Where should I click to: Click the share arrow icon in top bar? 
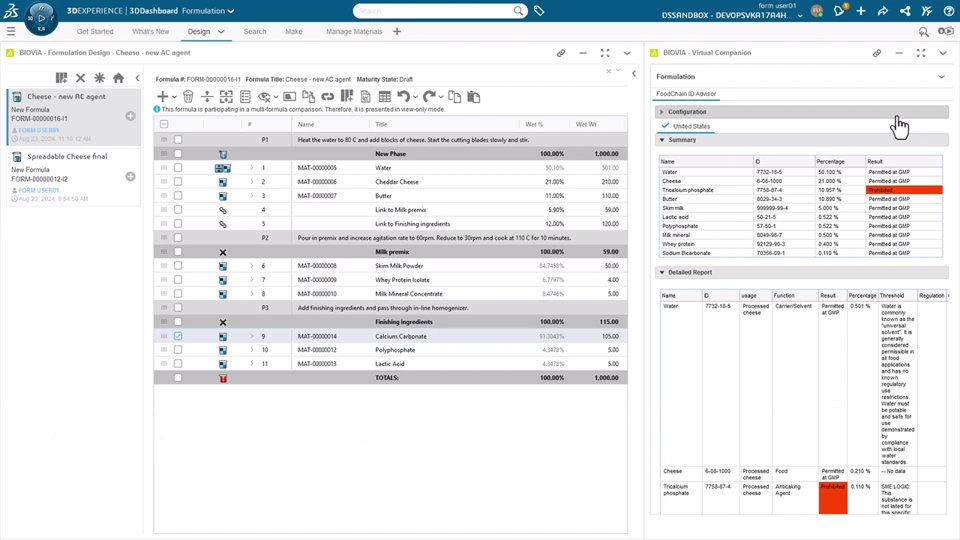click(883, 10)
